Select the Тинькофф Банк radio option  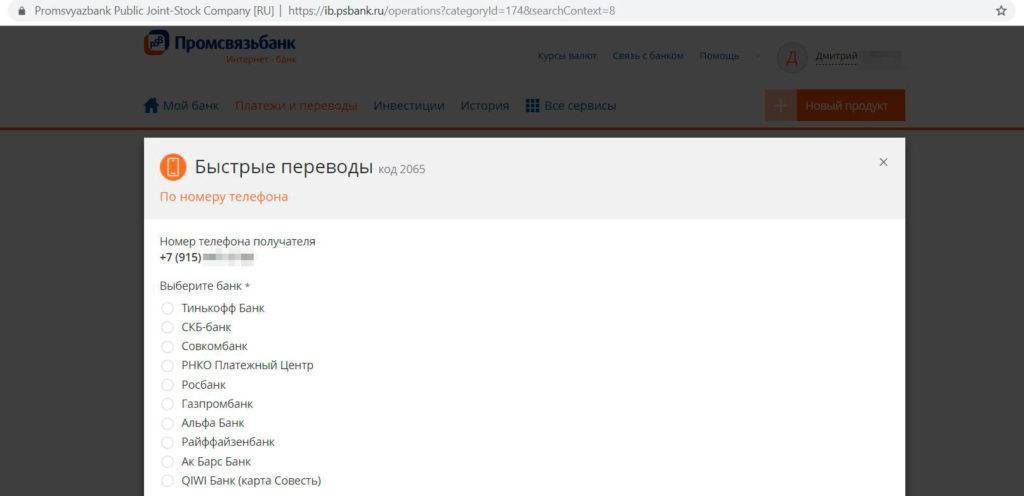(167, 308)
